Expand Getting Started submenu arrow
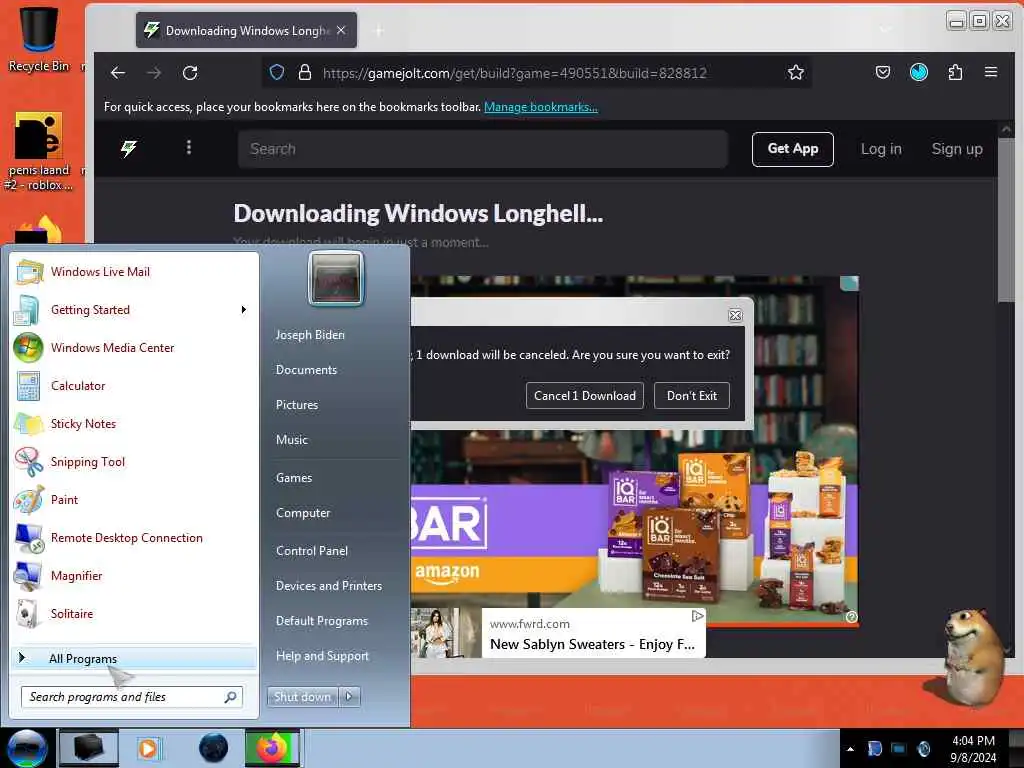Viewport: 1024px width, 768px height. pyautogui.click(x=244, y=310)
